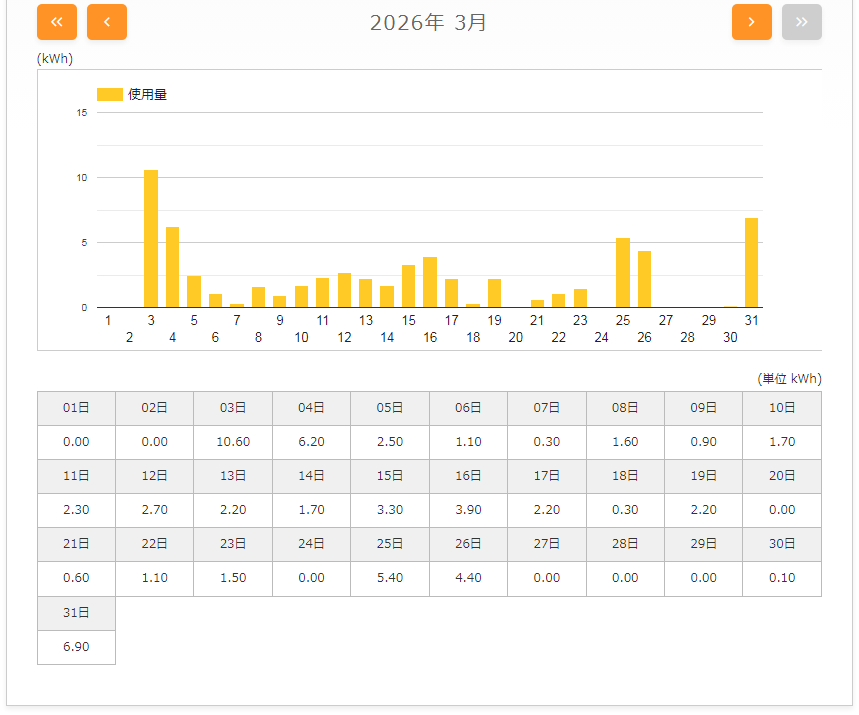Click the 10.60 usage value cell
The image size is (859, 715).
233,442
